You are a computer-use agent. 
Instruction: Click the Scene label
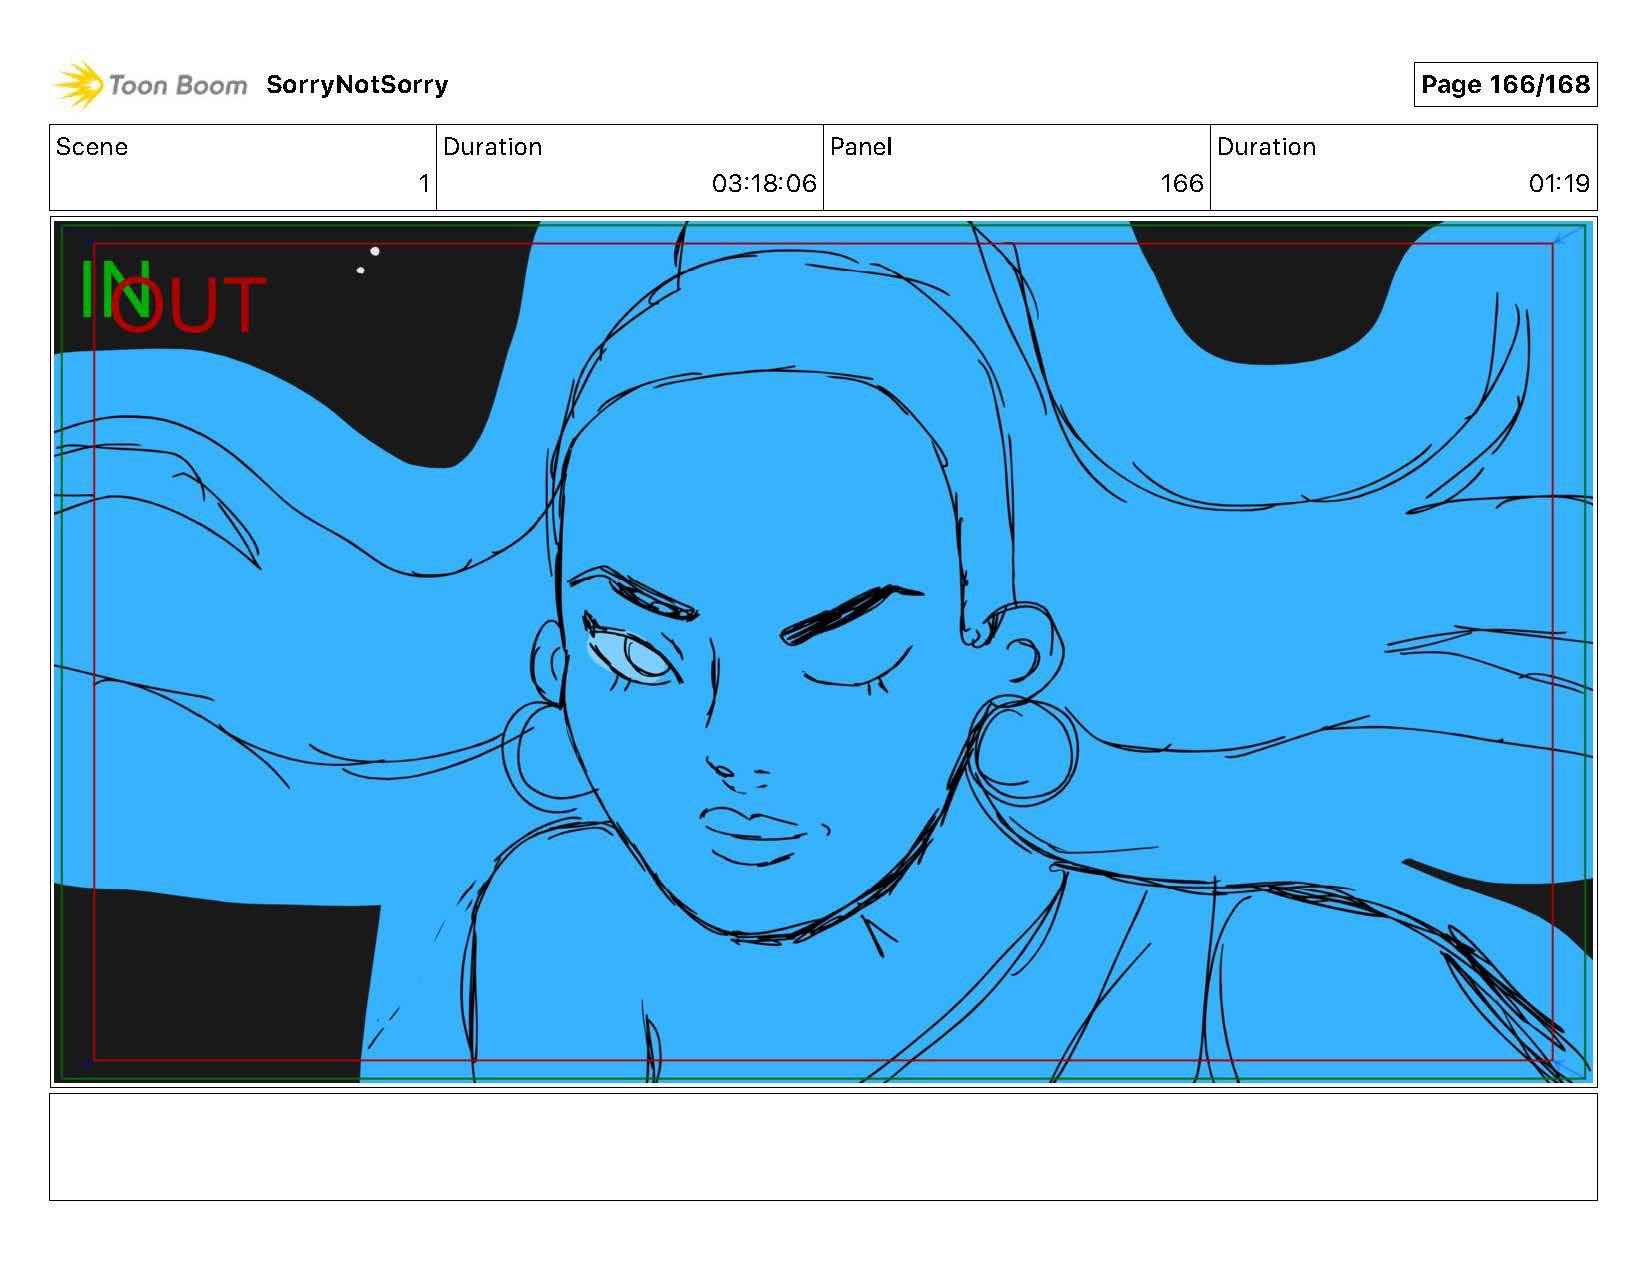[92, 147]
